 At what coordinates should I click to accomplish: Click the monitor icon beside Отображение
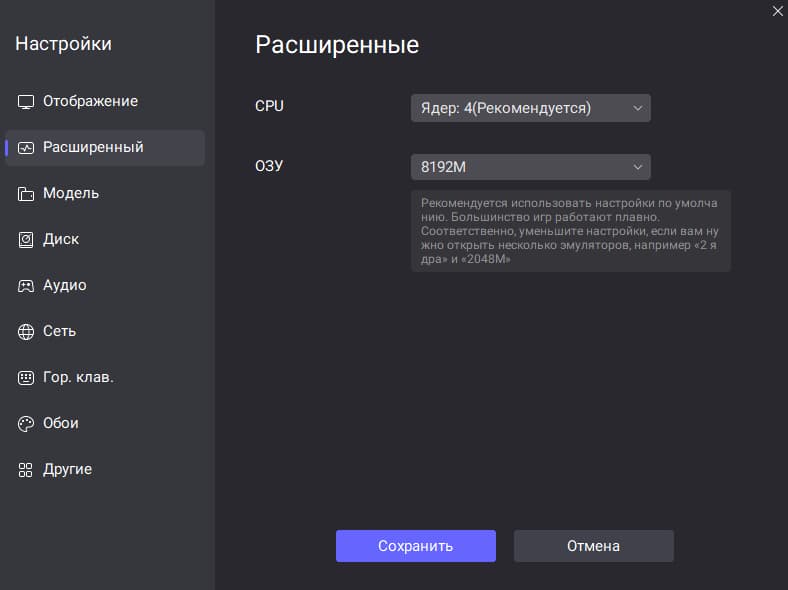point(26,102)
